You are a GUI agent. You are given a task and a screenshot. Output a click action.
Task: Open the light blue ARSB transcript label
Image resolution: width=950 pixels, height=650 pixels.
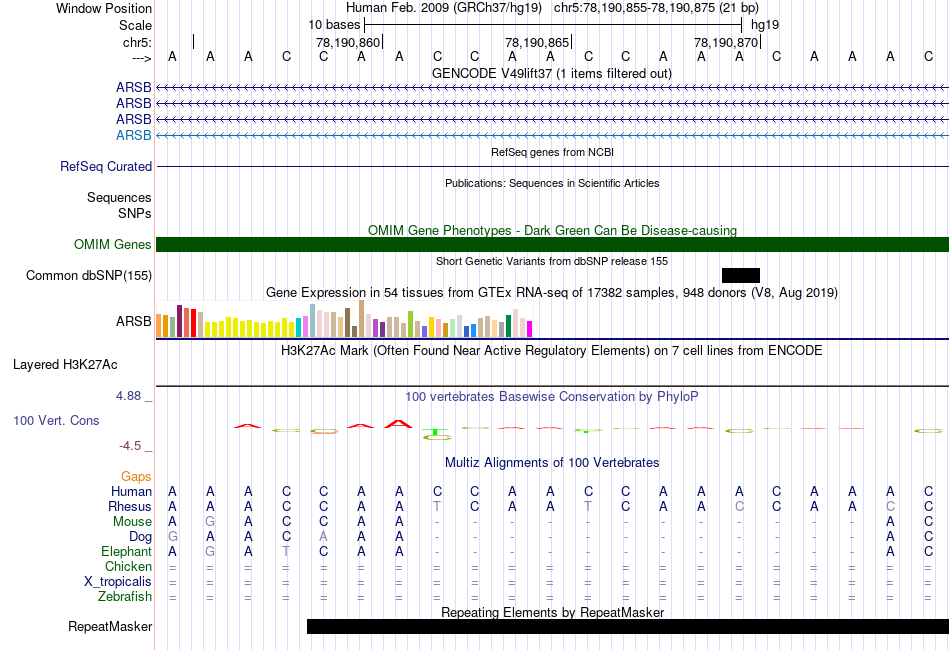point(133,135)
